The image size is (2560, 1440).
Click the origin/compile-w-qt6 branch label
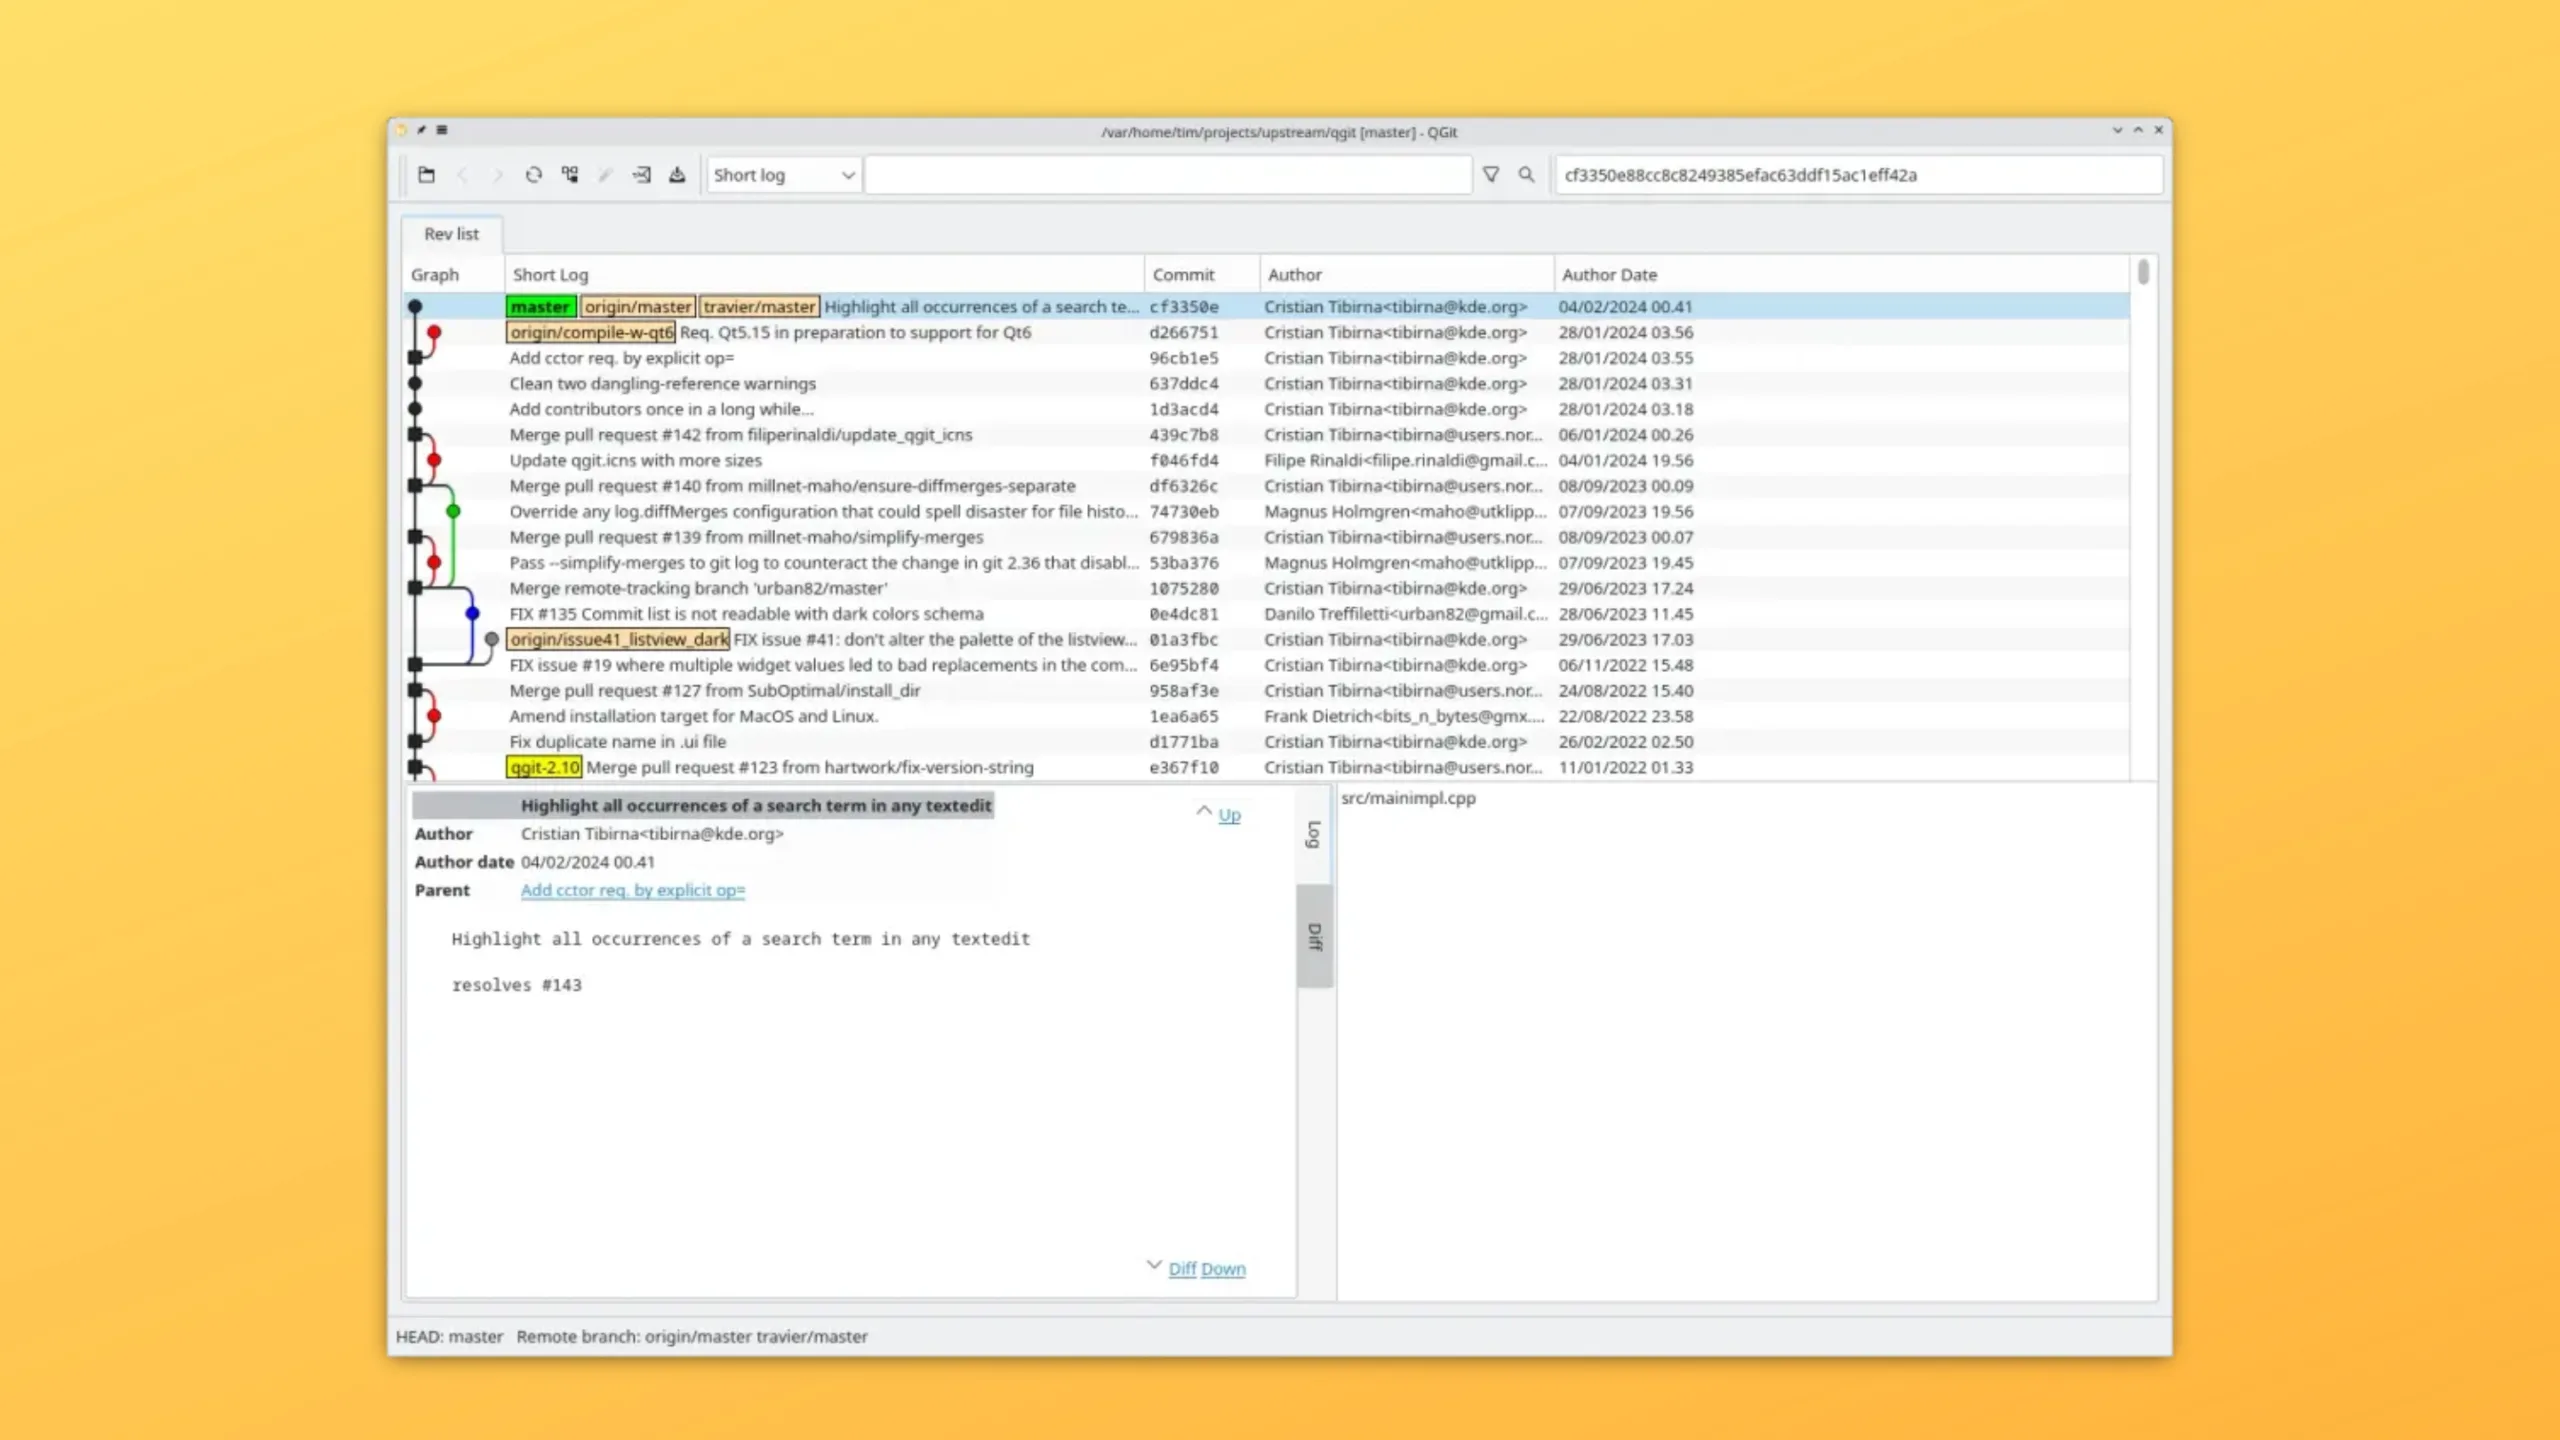(x=591, y=332)
